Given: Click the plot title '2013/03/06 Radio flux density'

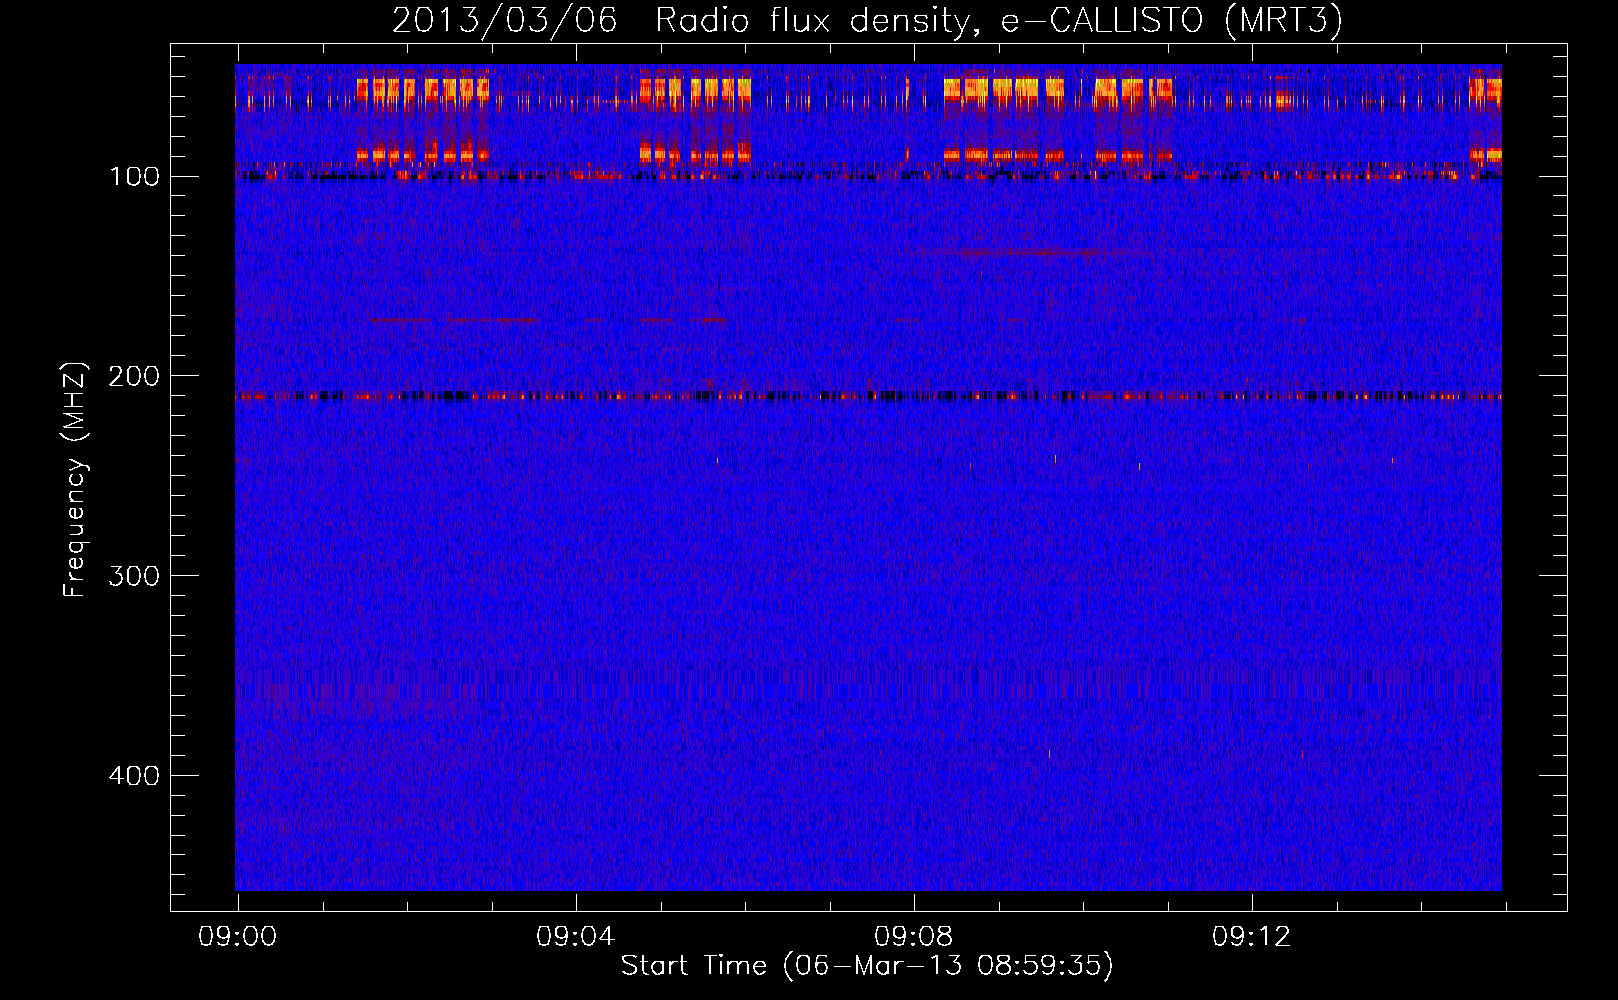Looking at the screenshot, I should point(680,21).
